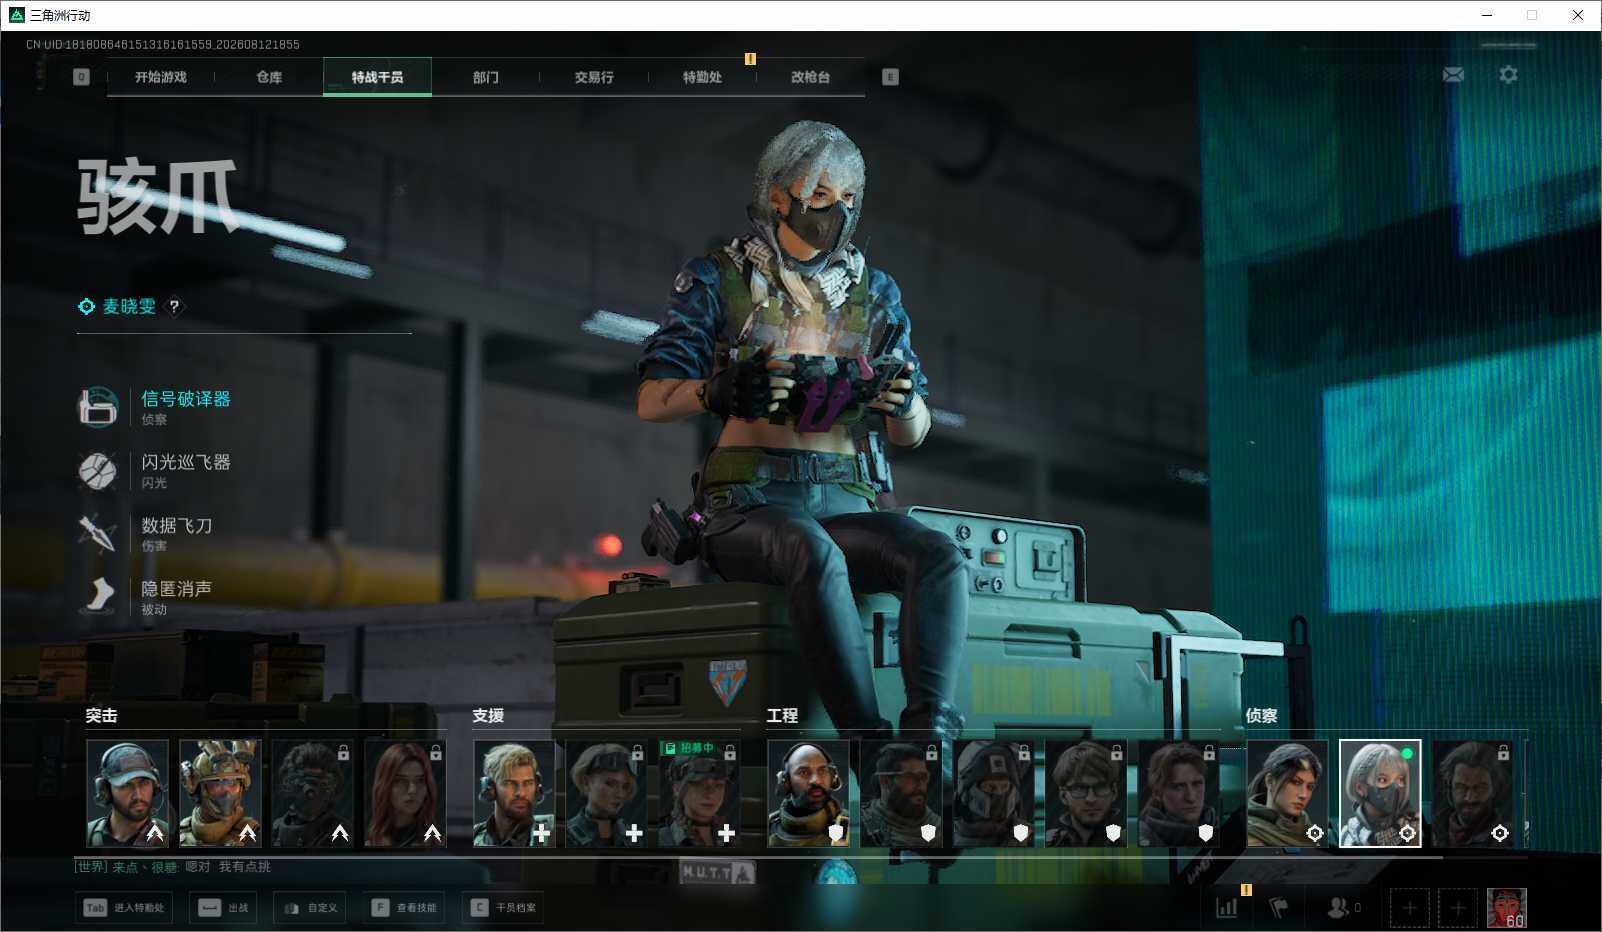Image resolution: width=1602 pixels, height=932 pixels.
Task: Select the 隐匿消声 passive skill icon
Action: tap(98, 596)
